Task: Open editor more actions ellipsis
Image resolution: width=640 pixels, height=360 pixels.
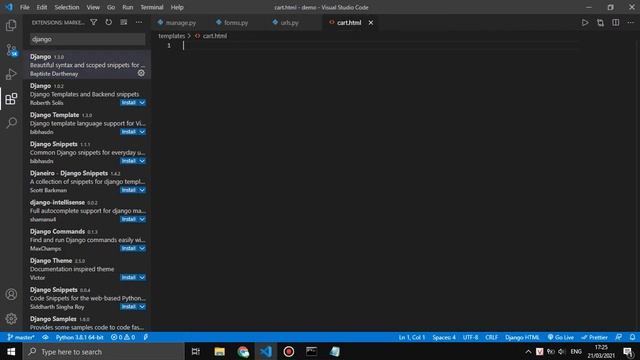Action: tap(631, 22)
